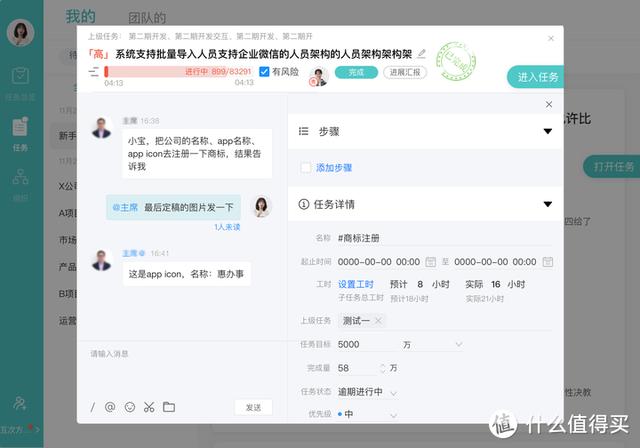640x448 pixels.
Task: Open the folder attachment icon
Action: click(169, 407)
